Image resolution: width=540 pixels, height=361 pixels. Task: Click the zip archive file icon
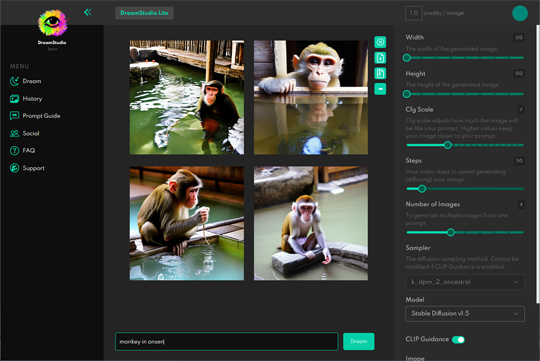[380, 73]
